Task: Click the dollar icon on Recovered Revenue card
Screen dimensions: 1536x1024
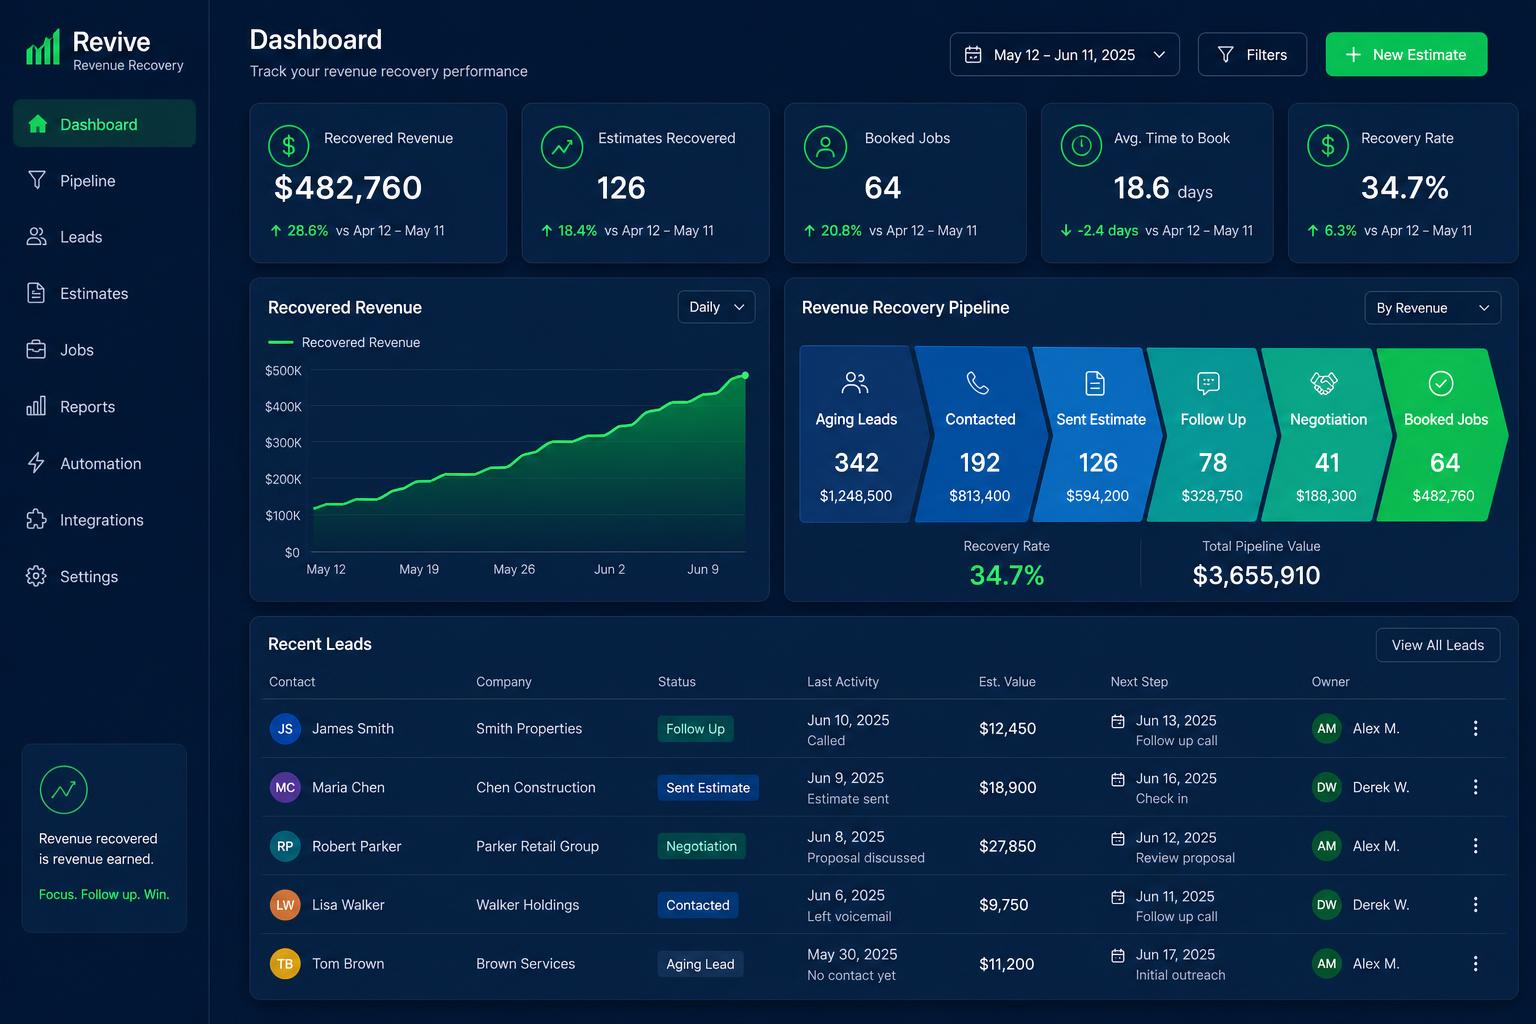Action: pos(289,147)
